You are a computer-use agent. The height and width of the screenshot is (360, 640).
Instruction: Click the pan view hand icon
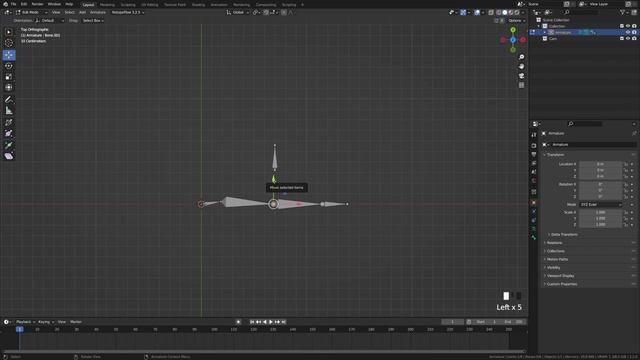521,67
